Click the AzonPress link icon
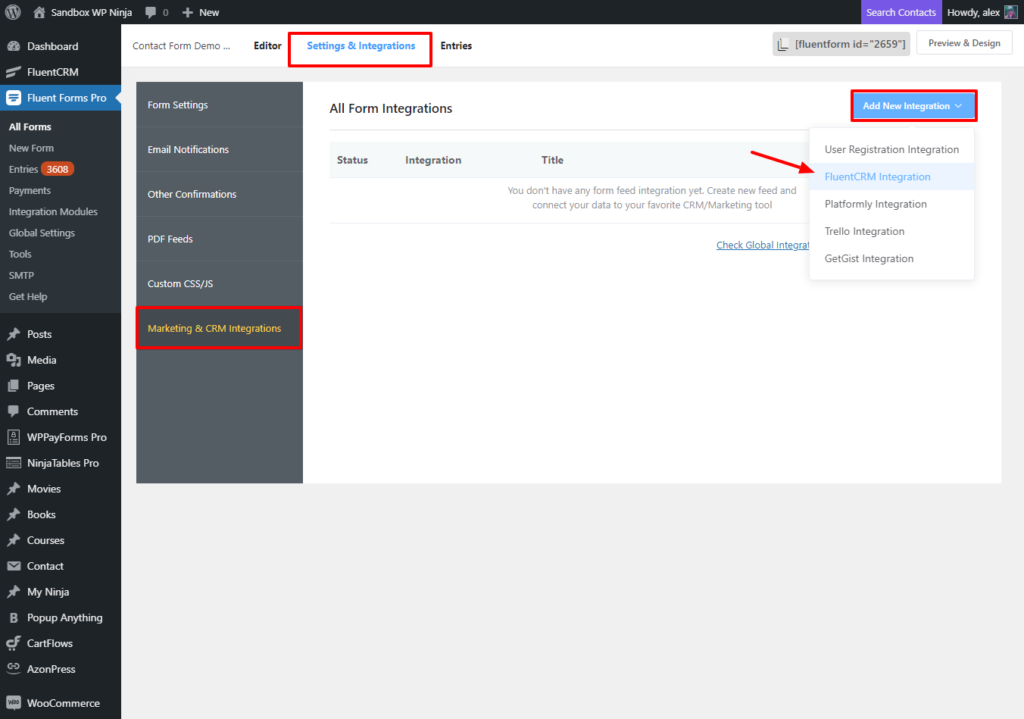The width and height of the screenshot is (1024, 719). click(13, 667)
